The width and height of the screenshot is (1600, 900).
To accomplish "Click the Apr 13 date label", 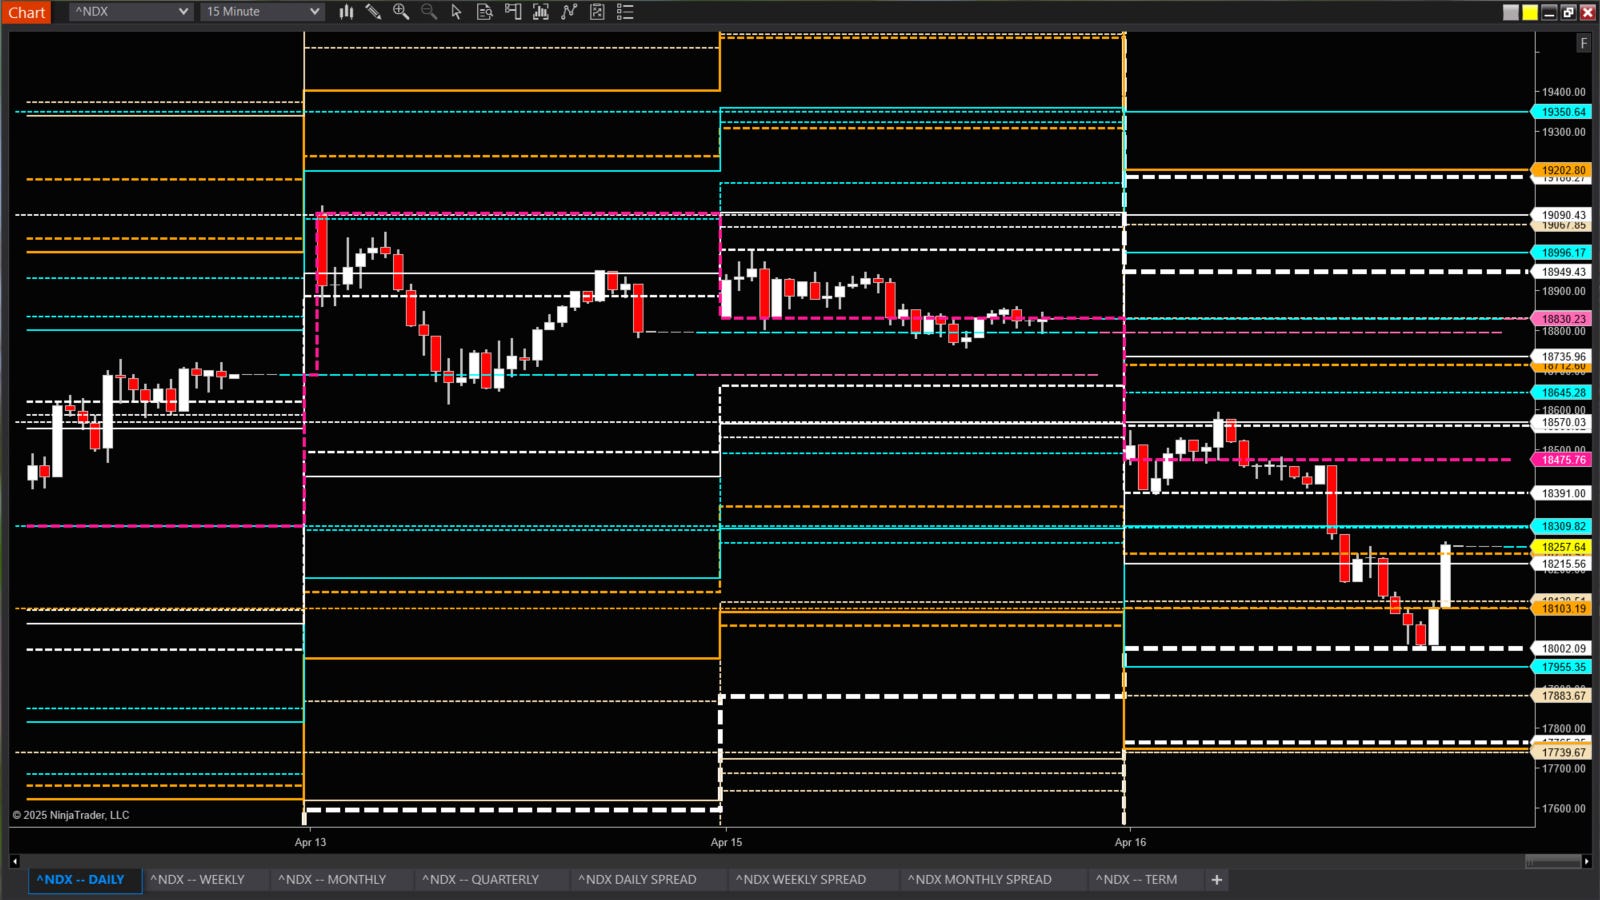I will pyautogui.click(x=310, y=842).
